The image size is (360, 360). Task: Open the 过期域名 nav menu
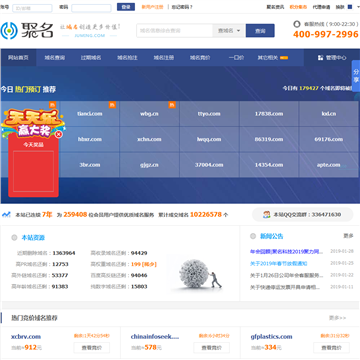click(91, 58)
